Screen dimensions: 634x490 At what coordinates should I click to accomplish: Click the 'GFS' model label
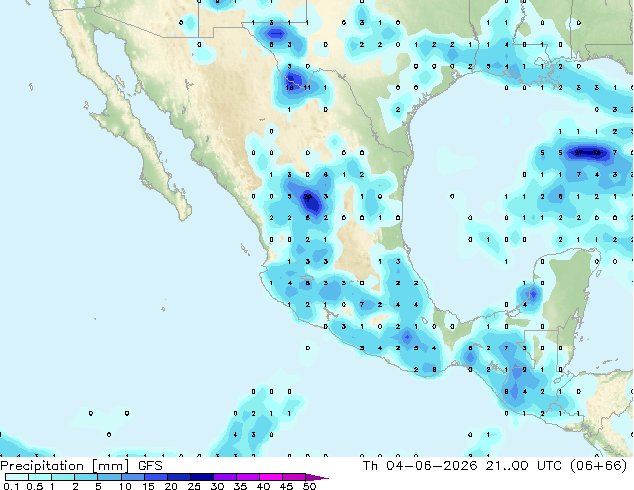pyautogui.click(x=150, y=466)
